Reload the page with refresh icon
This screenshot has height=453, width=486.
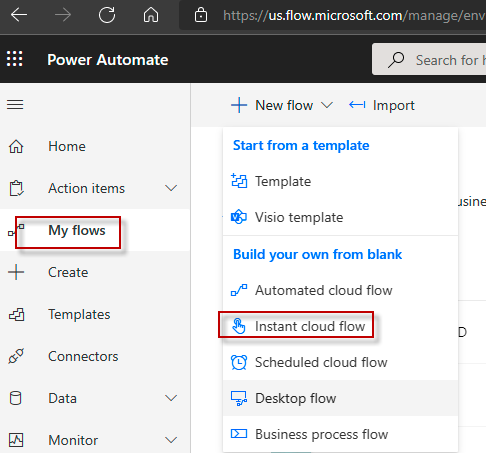107,15
